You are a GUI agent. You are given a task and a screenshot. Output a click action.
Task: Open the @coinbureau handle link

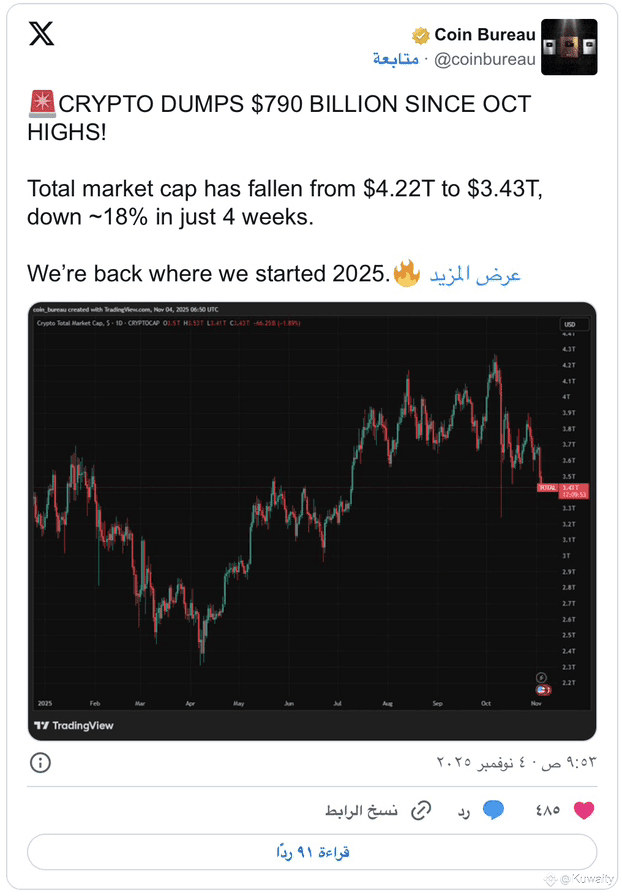tap(485, 59)
